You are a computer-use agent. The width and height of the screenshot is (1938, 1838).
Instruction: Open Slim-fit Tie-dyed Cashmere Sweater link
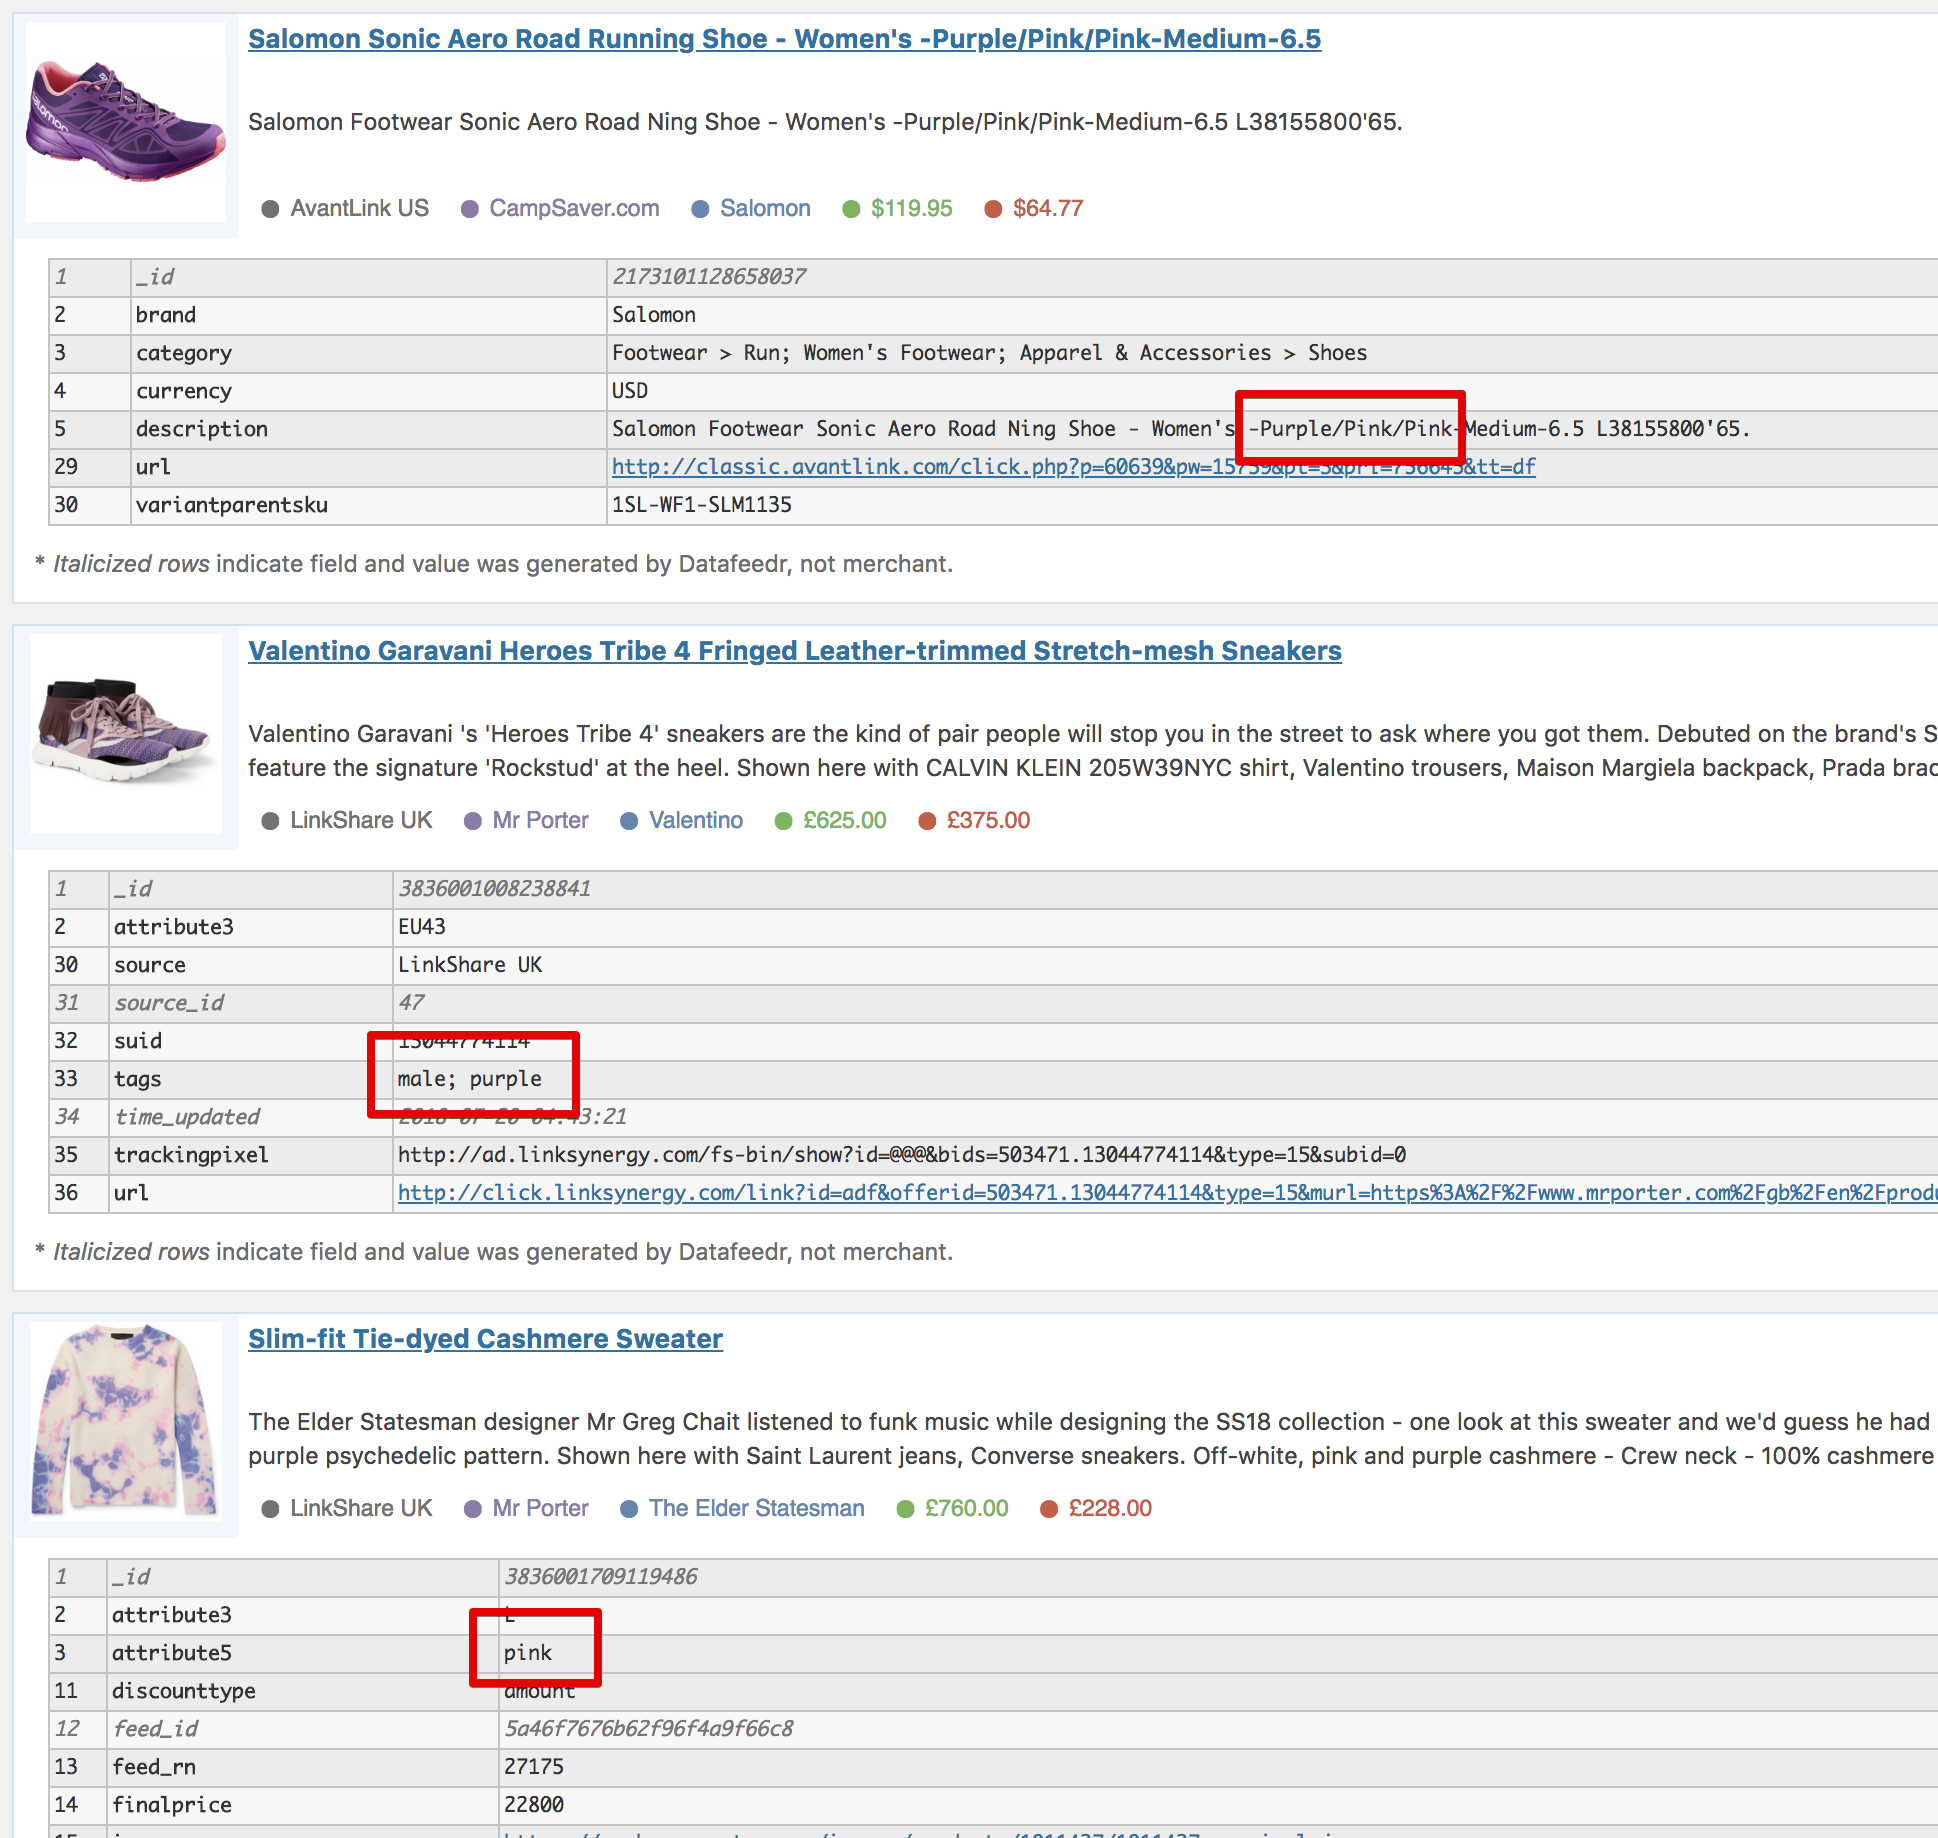[x=485, y=1339]
